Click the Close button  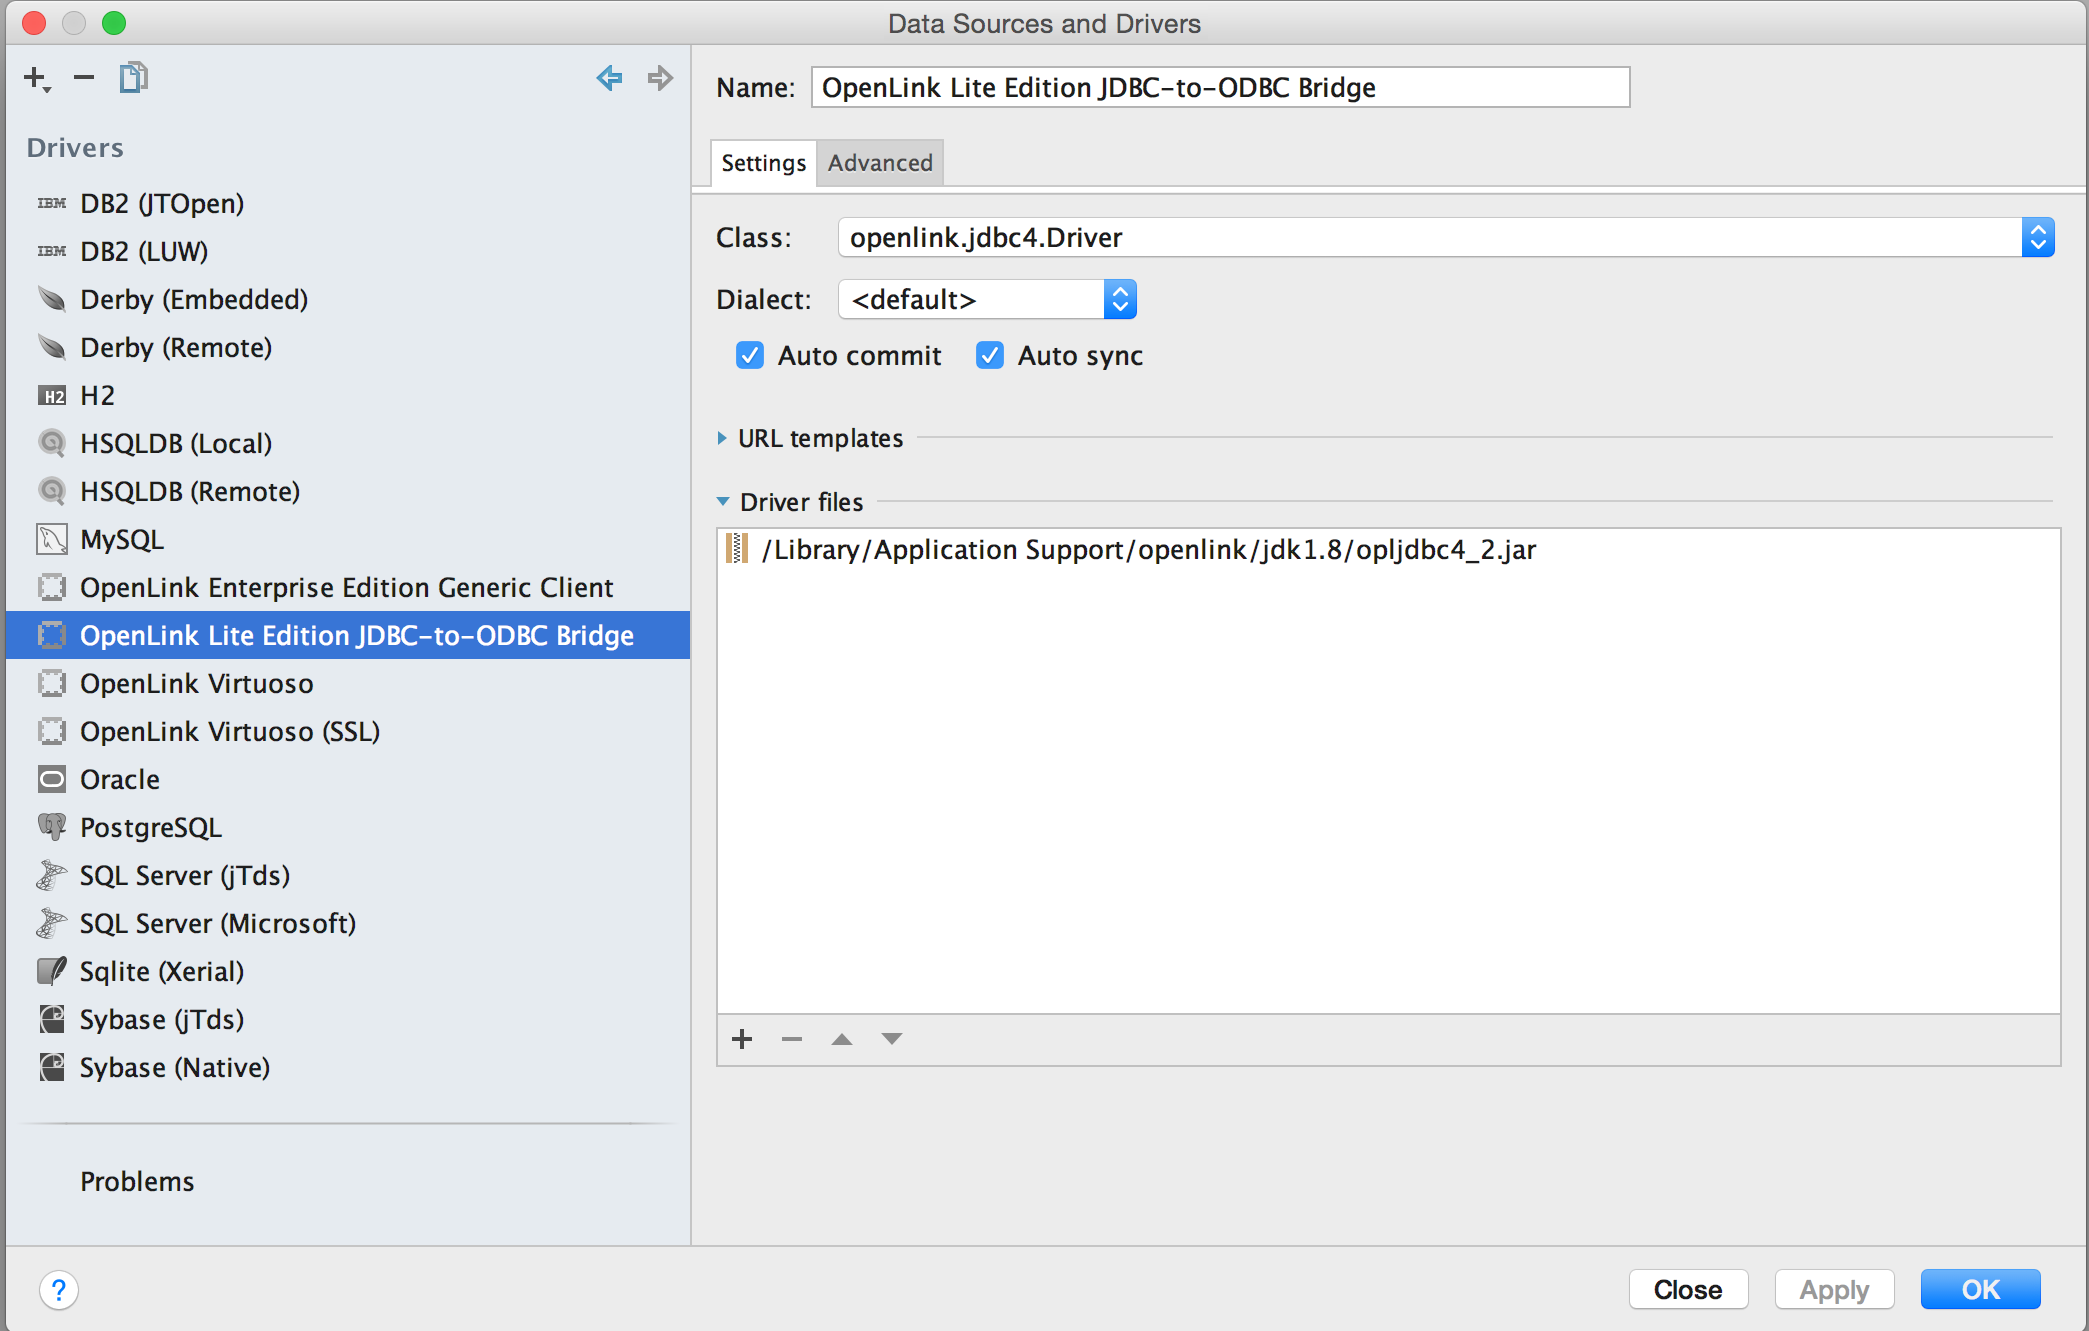(1688, 1289)
